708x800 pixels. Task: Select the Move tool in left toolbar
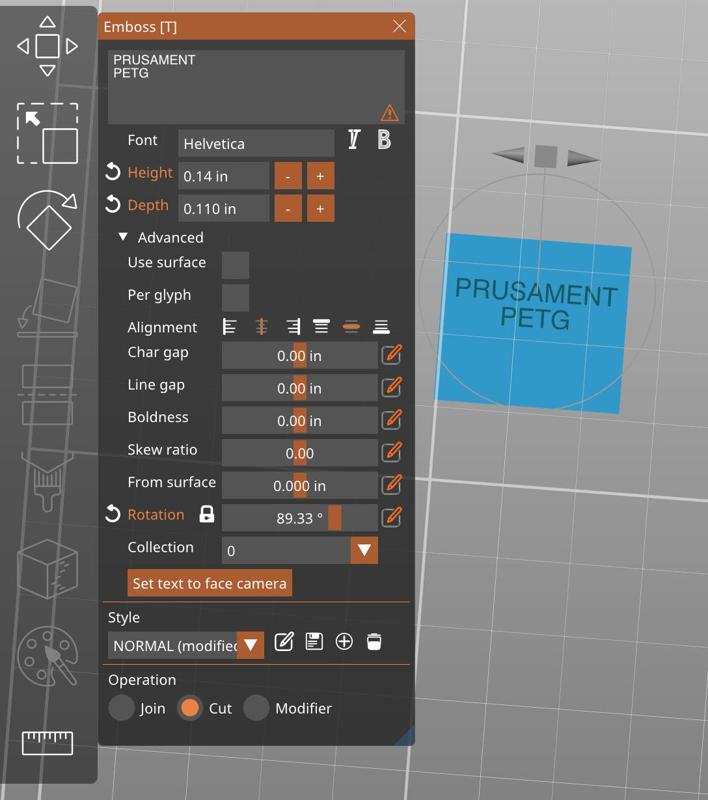(47, 46)
